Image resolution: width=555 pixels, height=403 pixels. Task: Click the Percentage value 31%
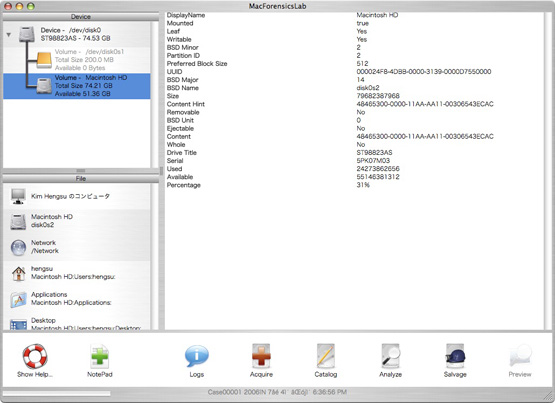(363, 185)
